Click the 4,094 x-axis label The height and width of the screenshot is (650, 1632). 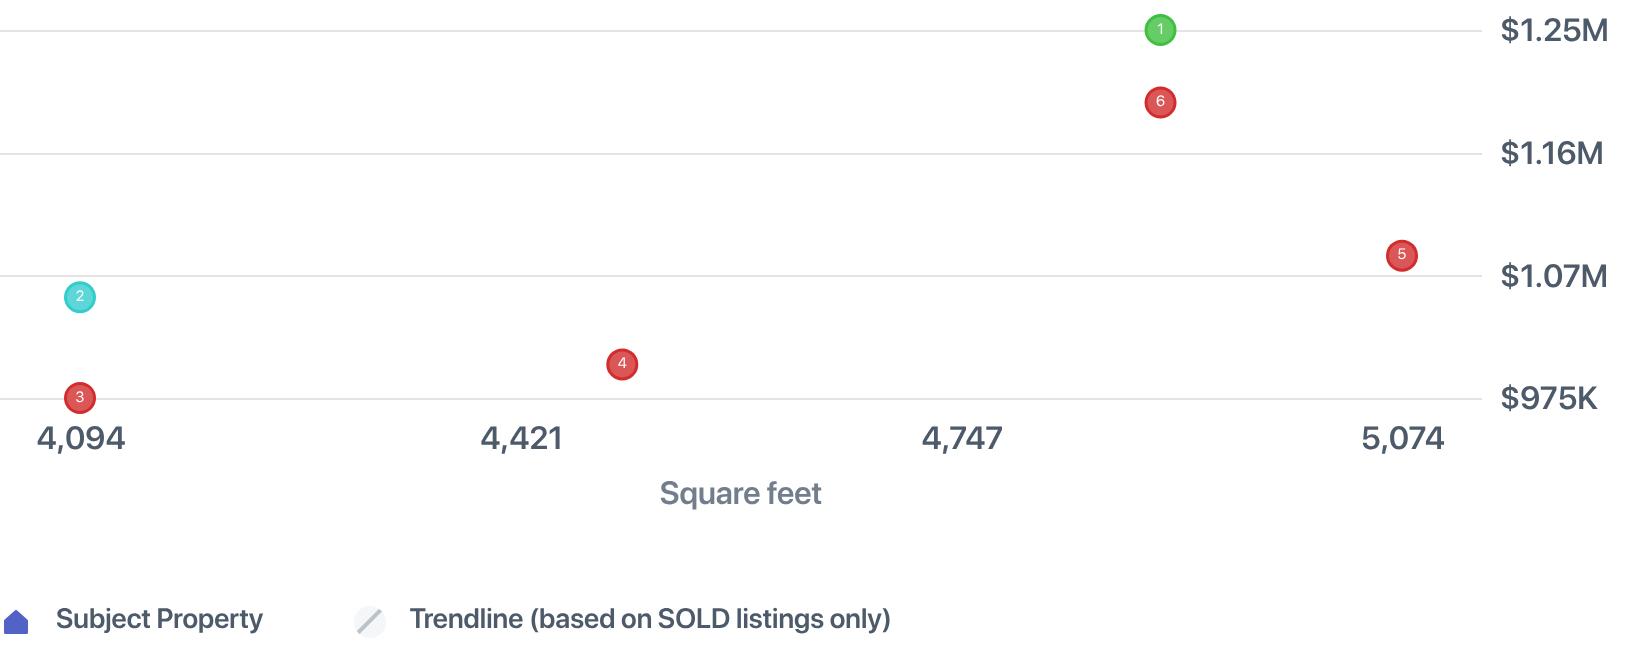tap(81, 438)
